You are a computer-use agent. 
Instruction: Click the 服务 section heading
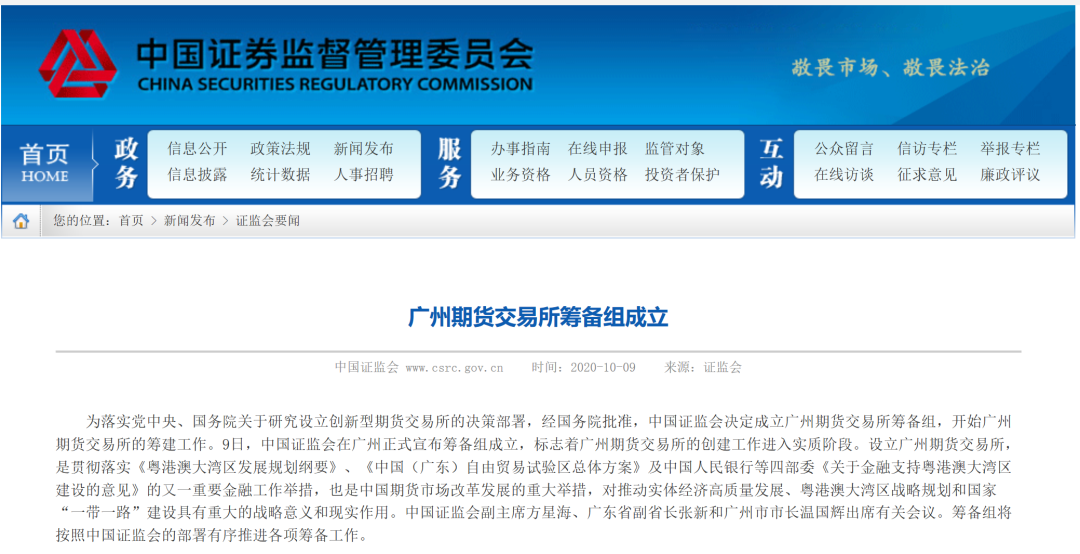(x=450, y=163)
